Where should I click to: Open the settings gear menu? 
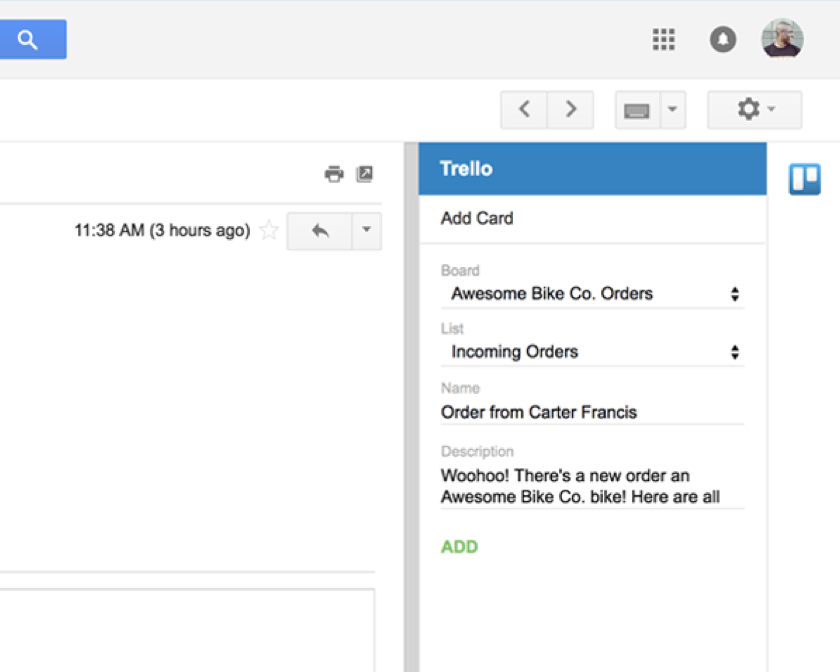point(754,109)
